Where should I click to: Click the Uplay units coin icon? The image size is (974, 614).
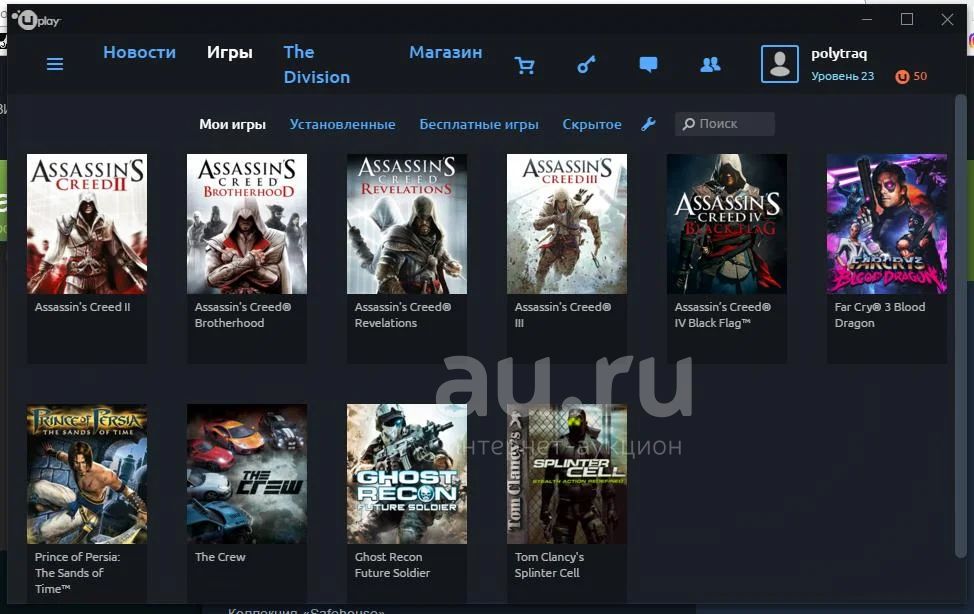tap(902, 76)
